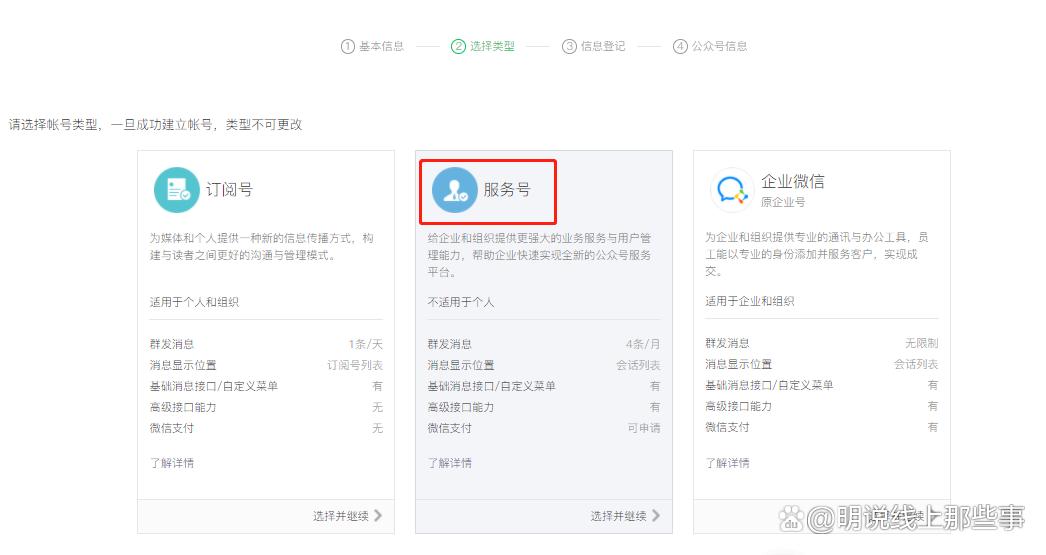The image size is (1046, 555).
Task: Click 适用于个人和组织 text
Action: click(x=194, y=302)
